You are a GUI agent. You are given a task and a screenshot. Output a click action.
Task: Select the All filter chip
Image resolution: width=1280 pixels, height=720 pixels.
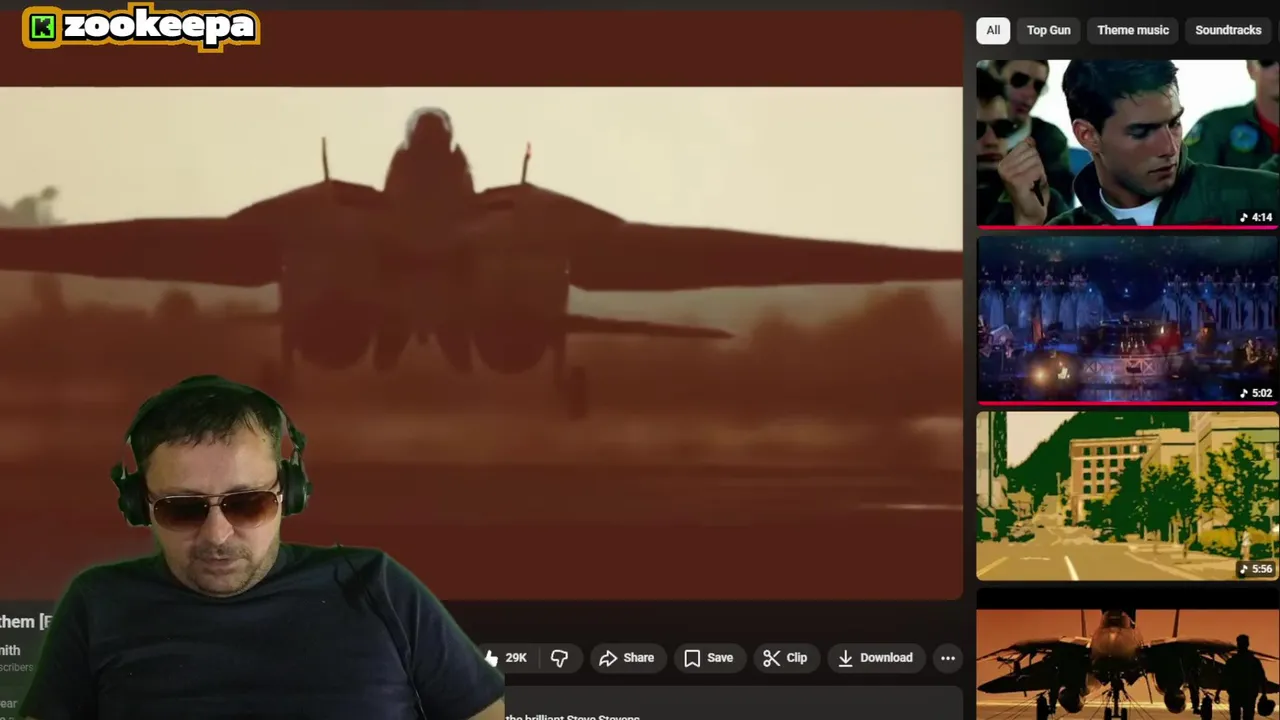point(993,30)
